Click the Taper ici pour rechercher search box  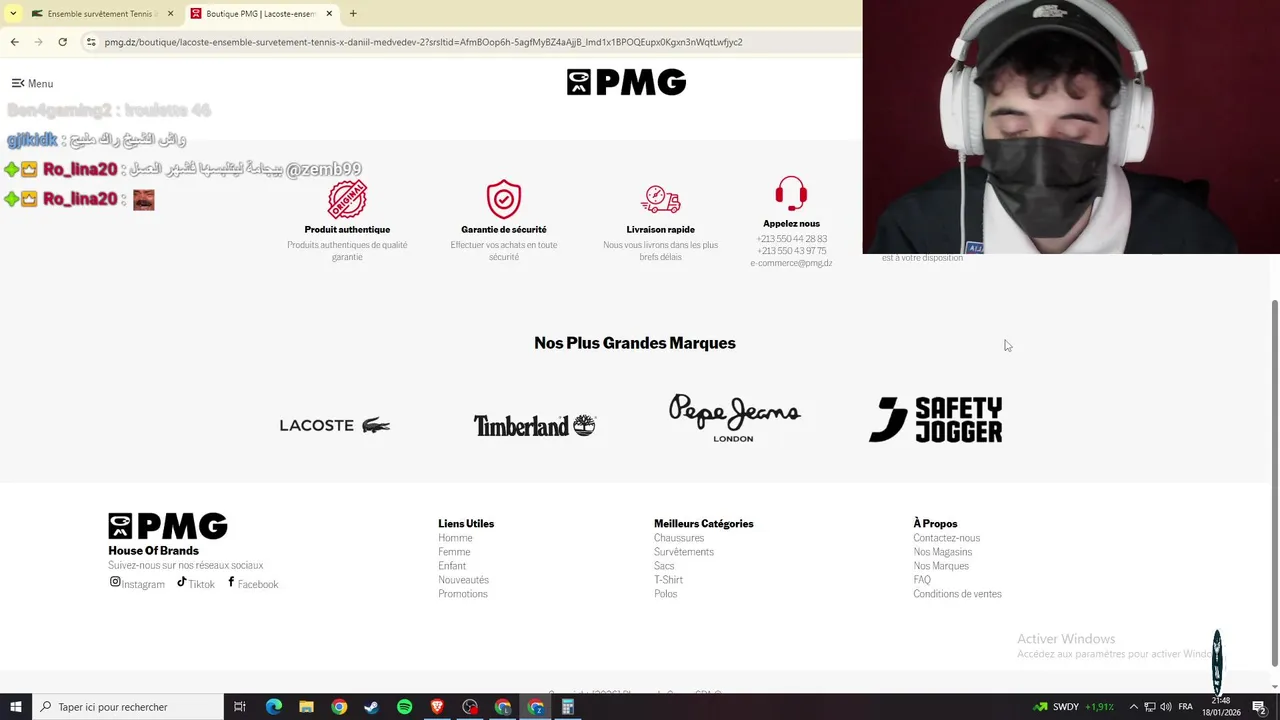pos(127,707)
